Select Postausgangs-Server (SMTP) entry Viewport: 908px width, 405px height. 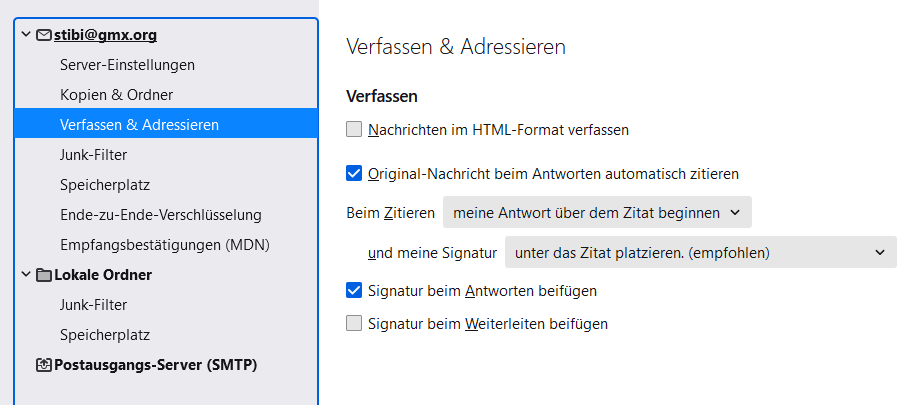click(155, 365)
